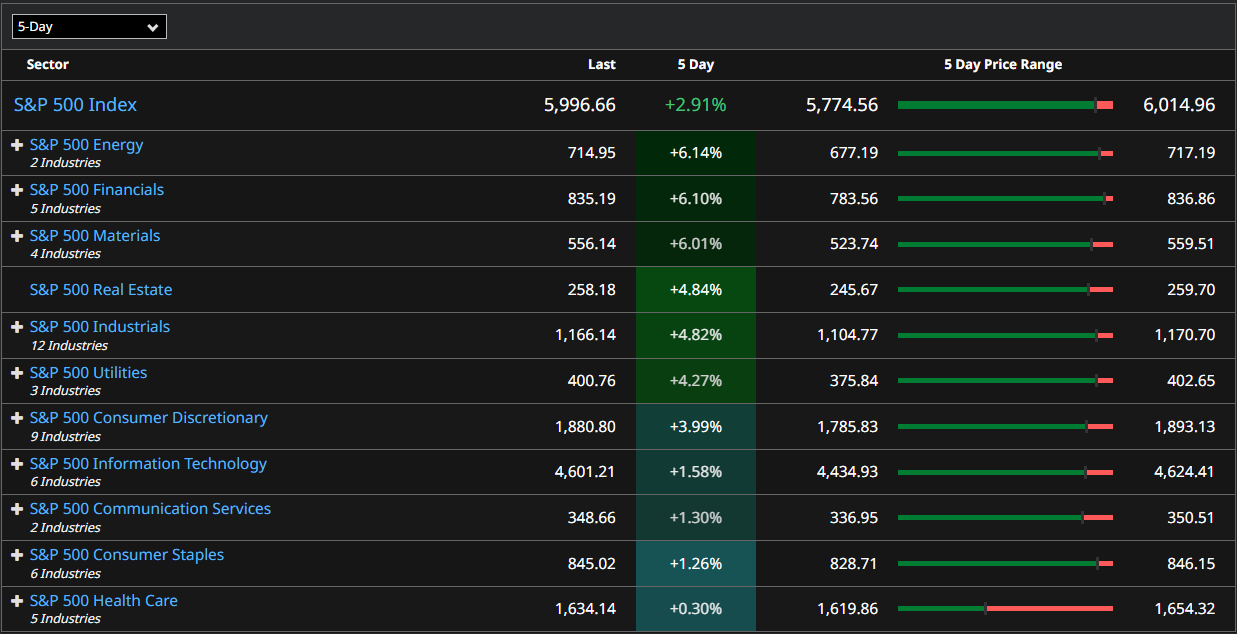
Task: Open the S&P 500 Industrials link
Action: [100, 327]
